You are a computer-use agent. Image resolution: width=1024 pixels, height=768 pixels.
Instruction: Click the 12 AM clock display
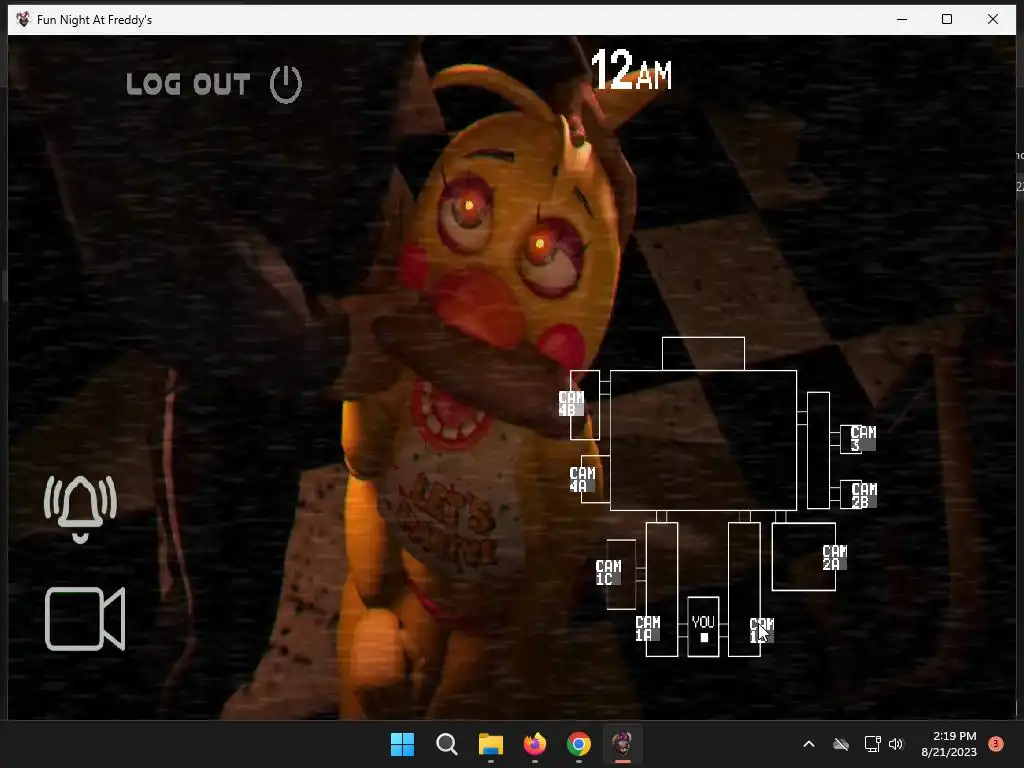click(631, 69)
